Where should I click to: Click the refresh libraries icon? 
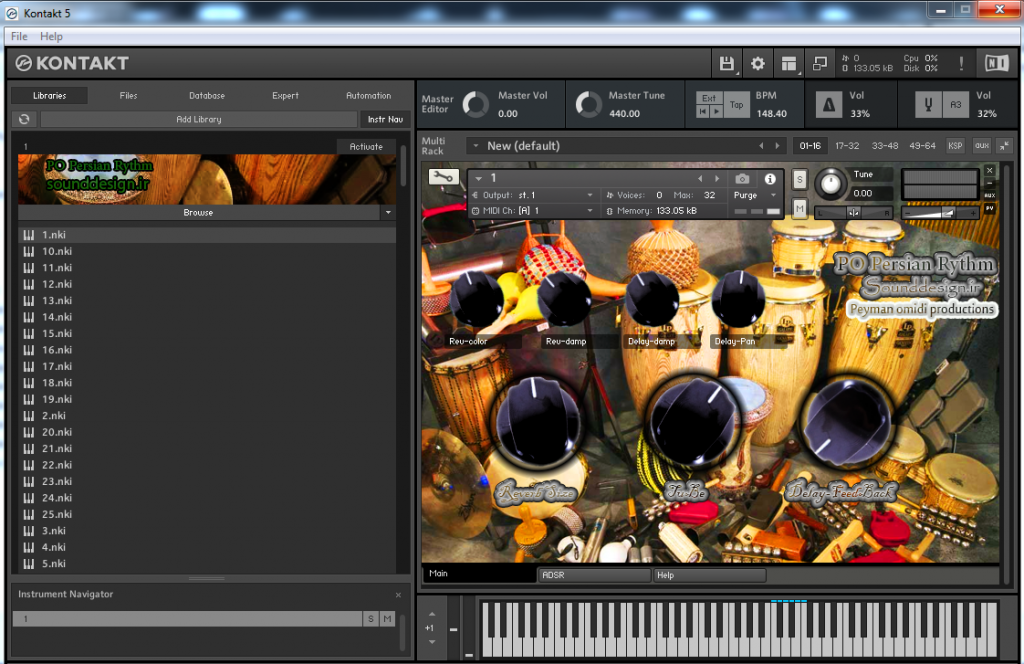[x=24, y=119]
